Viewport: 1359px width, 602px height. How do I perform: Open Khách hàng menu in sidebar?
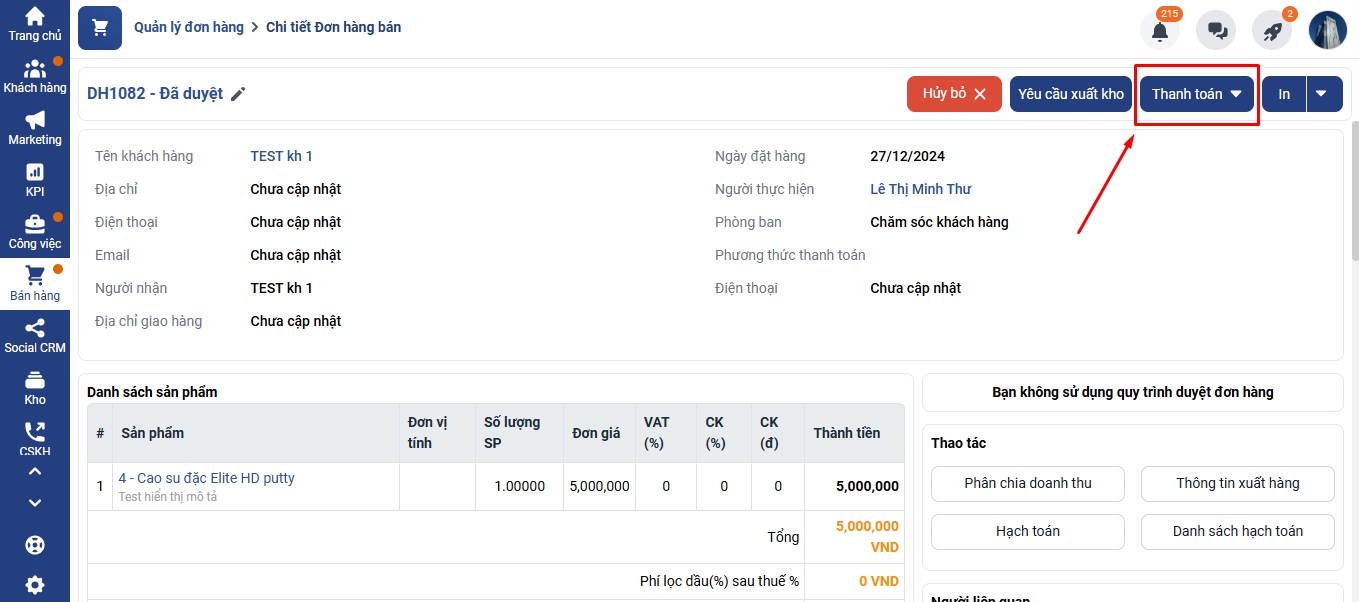coord(35,77)
